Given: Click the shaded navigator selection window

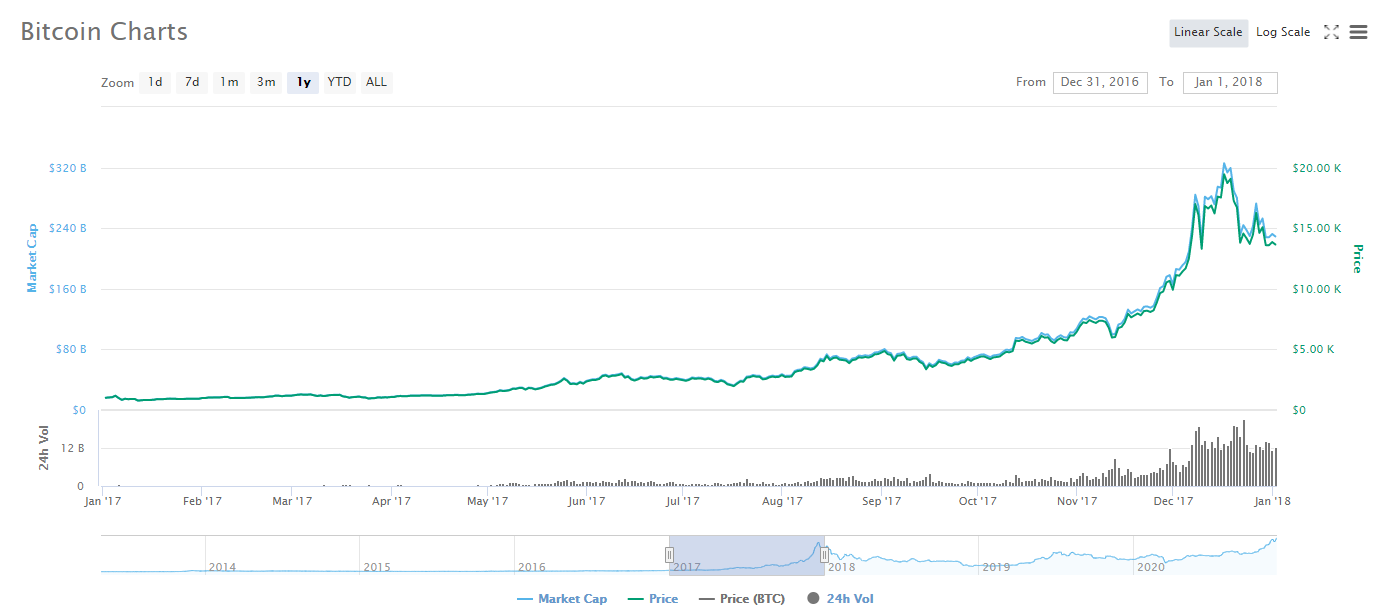Looking at the screenshot, I should [747, 555].
